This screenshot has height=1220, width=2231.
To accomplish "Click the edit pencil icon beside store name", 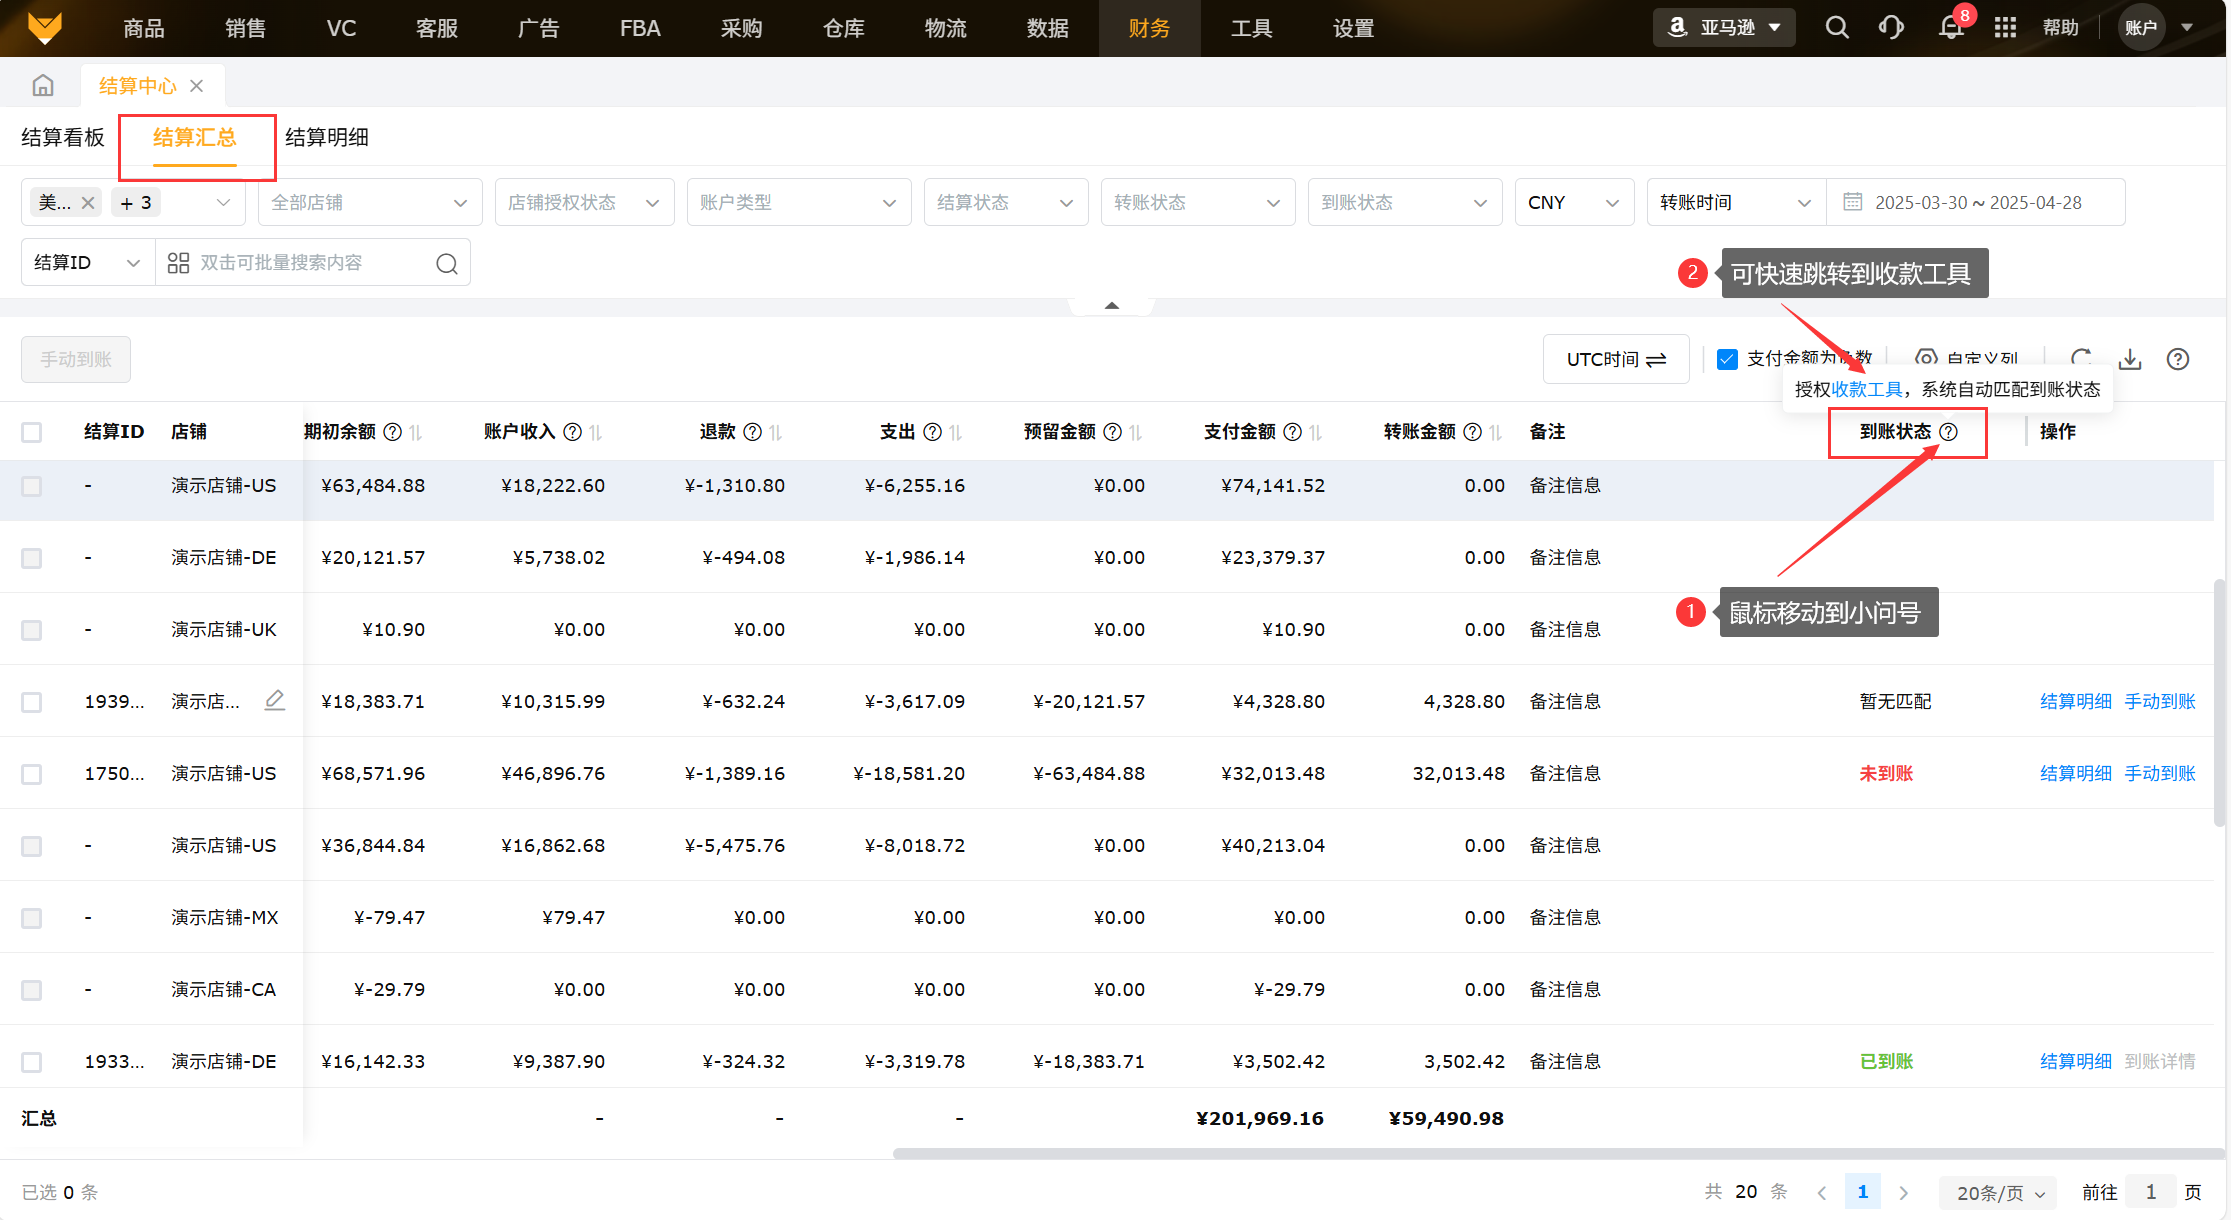I will [275, 701].
